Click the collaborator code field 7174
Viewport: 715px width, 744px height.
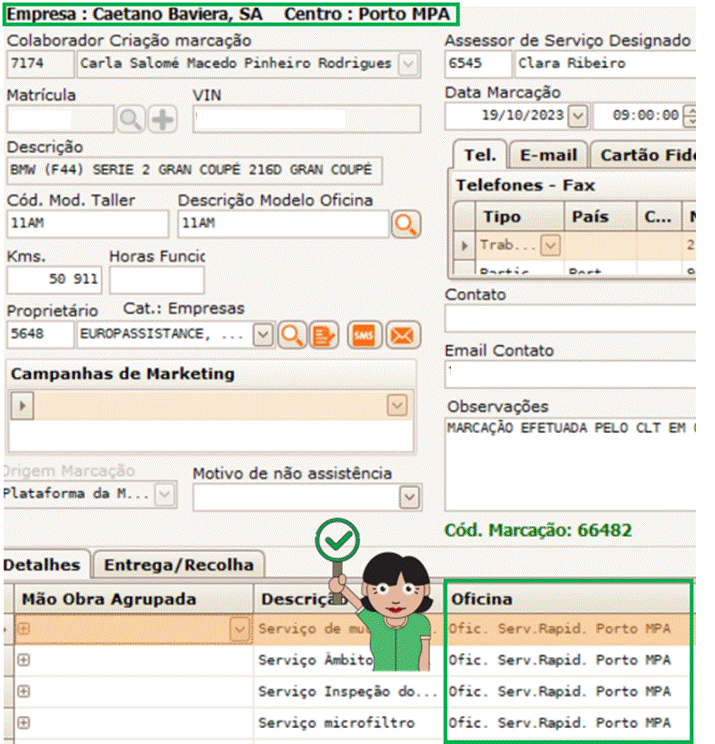point(40,64)
